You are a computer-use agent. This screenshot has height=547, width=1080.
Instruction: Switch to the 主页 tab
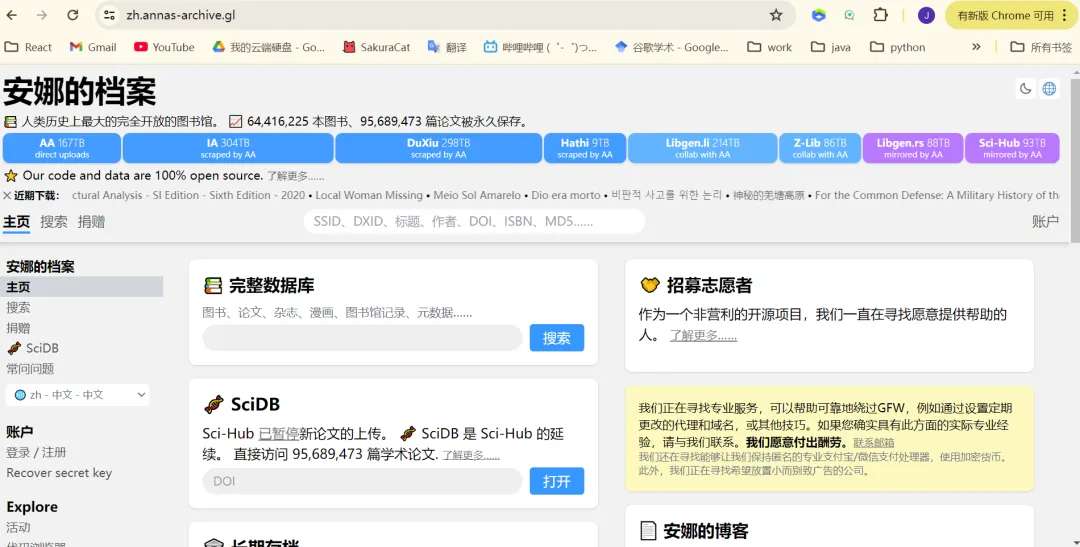pos(17,222)
